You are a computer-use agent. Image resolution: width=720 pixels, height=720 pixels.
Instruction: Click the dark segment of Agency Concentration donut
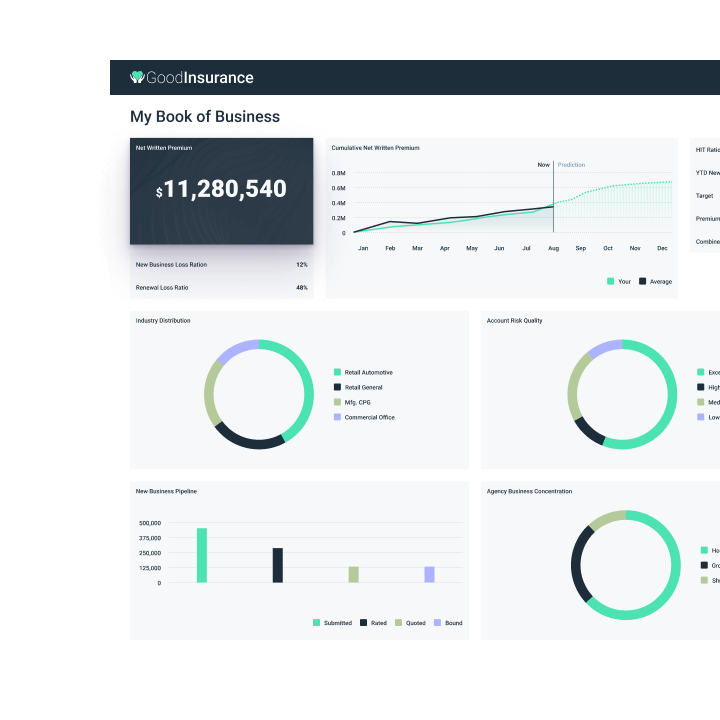pyautogui.click(x=578, y=565)
